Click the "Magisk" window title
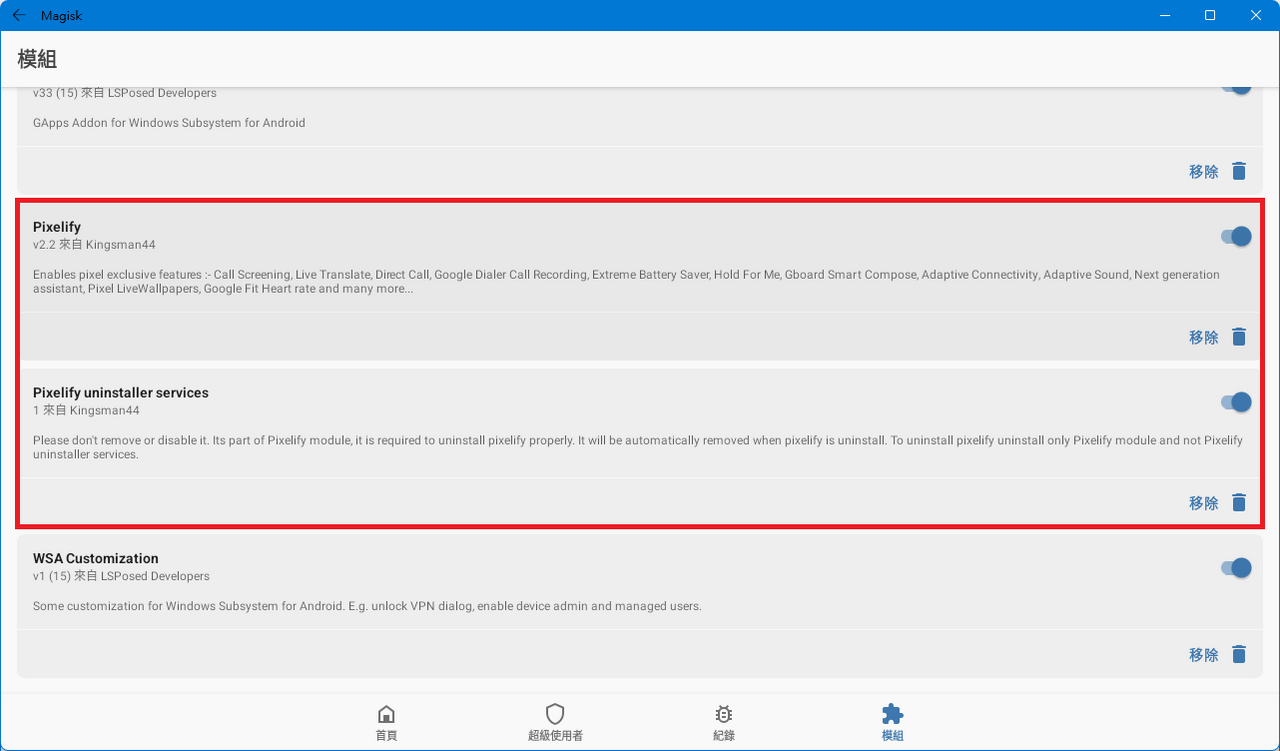1280x751 pixels. click(62, 16)
